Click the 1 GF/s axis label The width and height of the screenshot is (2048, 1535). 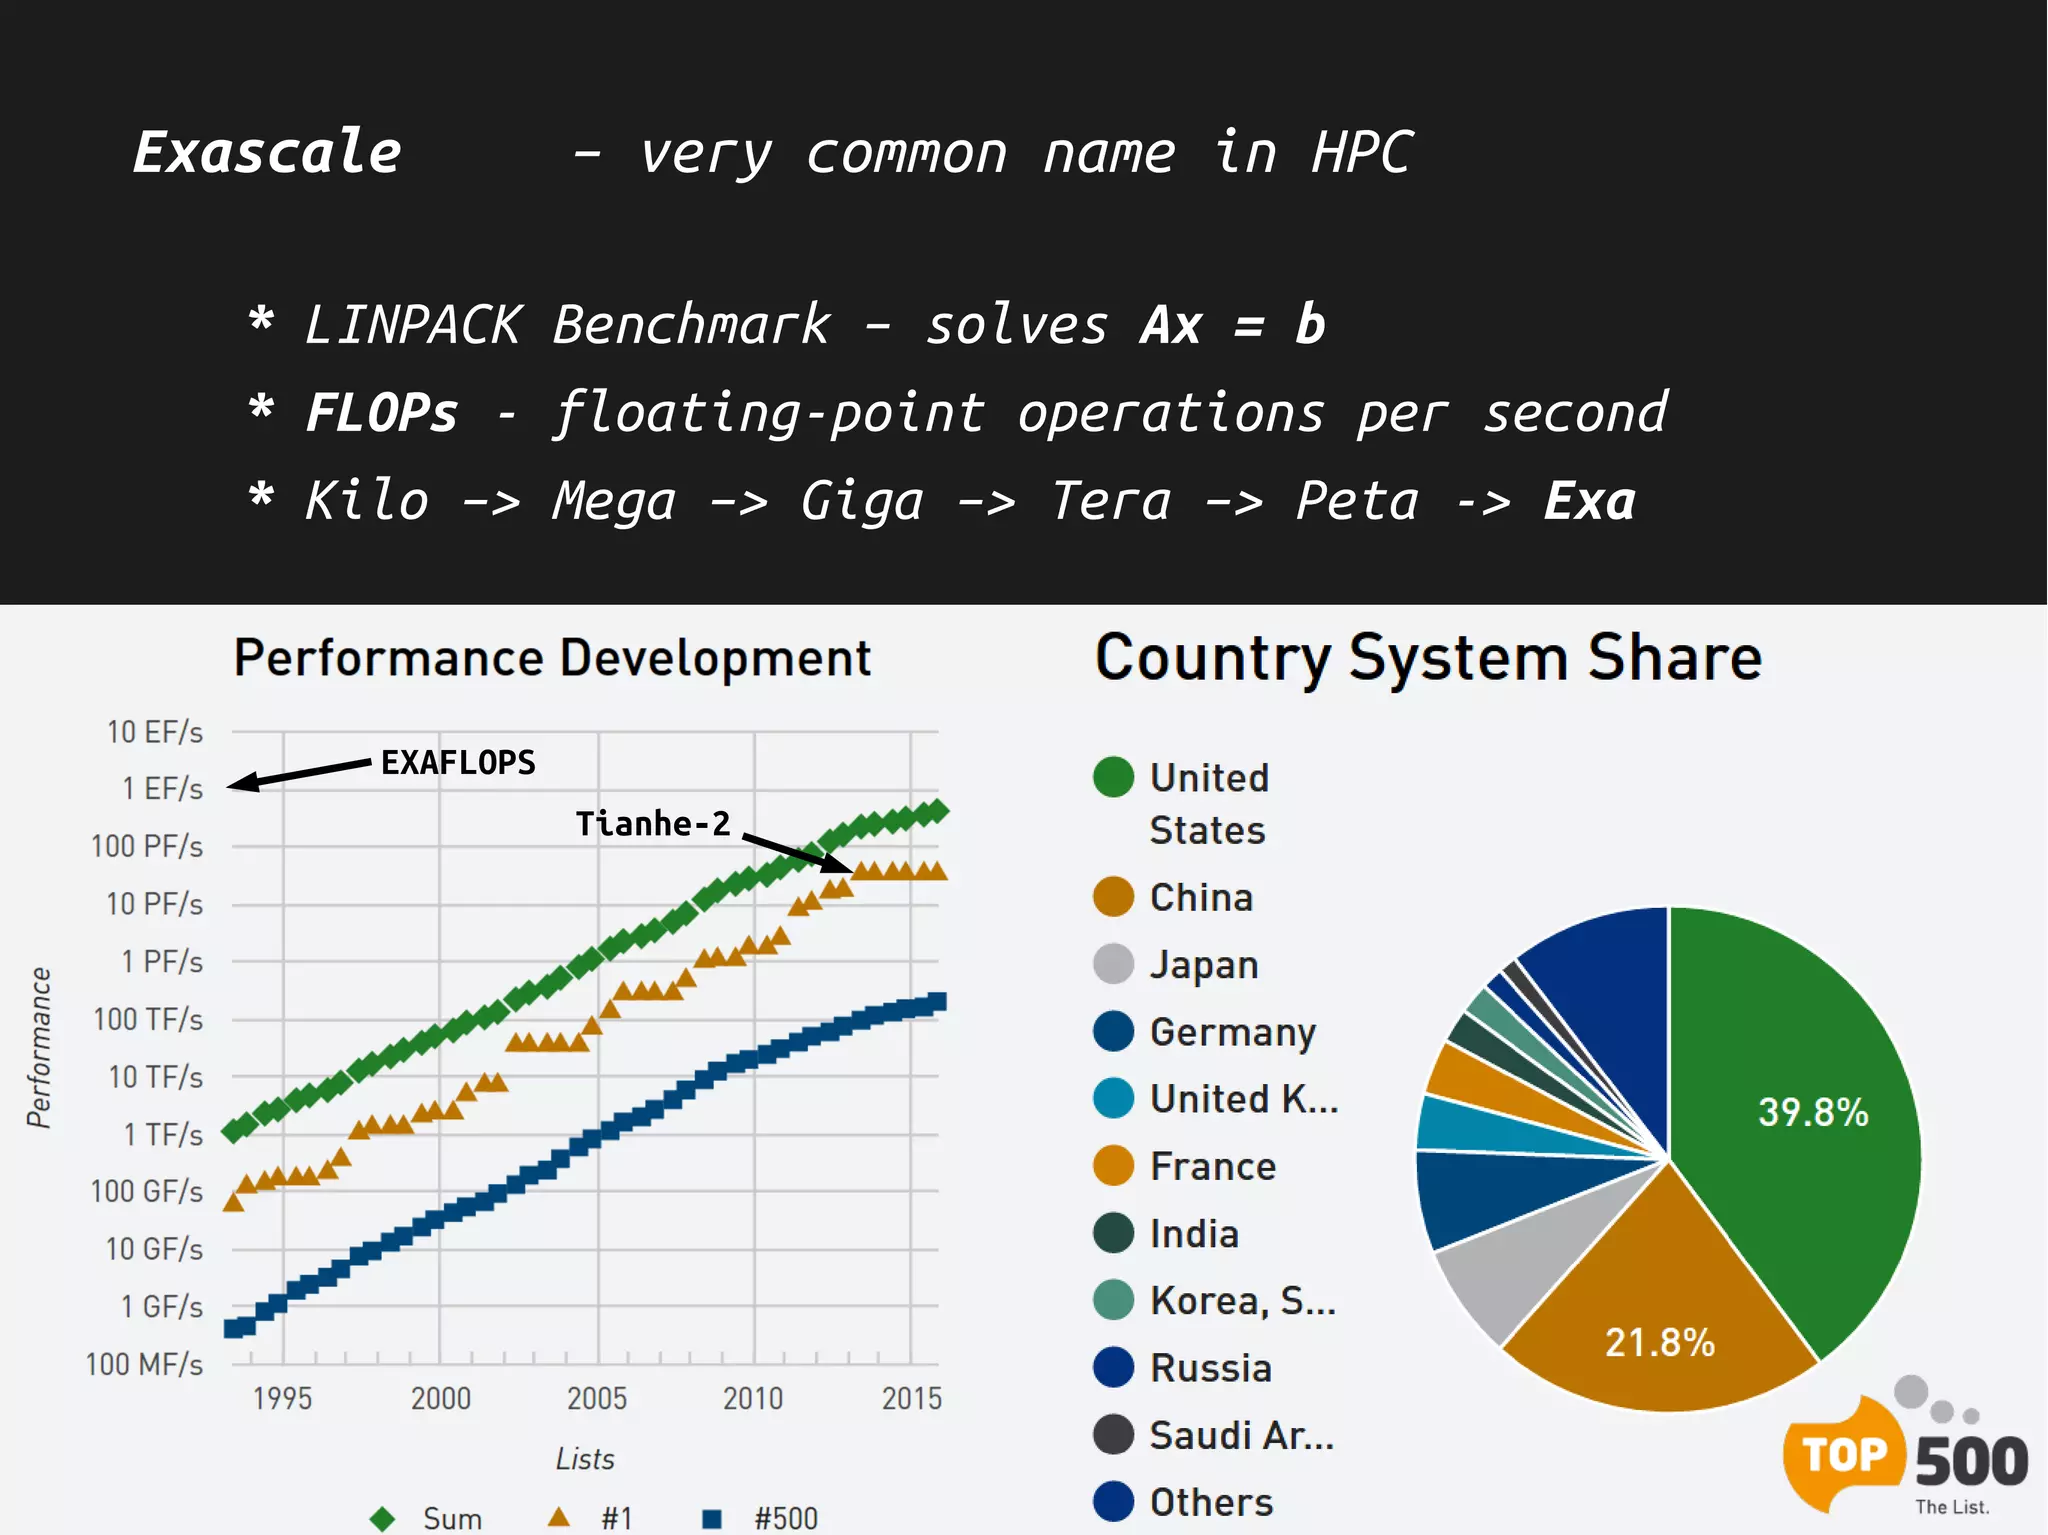coord(162,1306)
